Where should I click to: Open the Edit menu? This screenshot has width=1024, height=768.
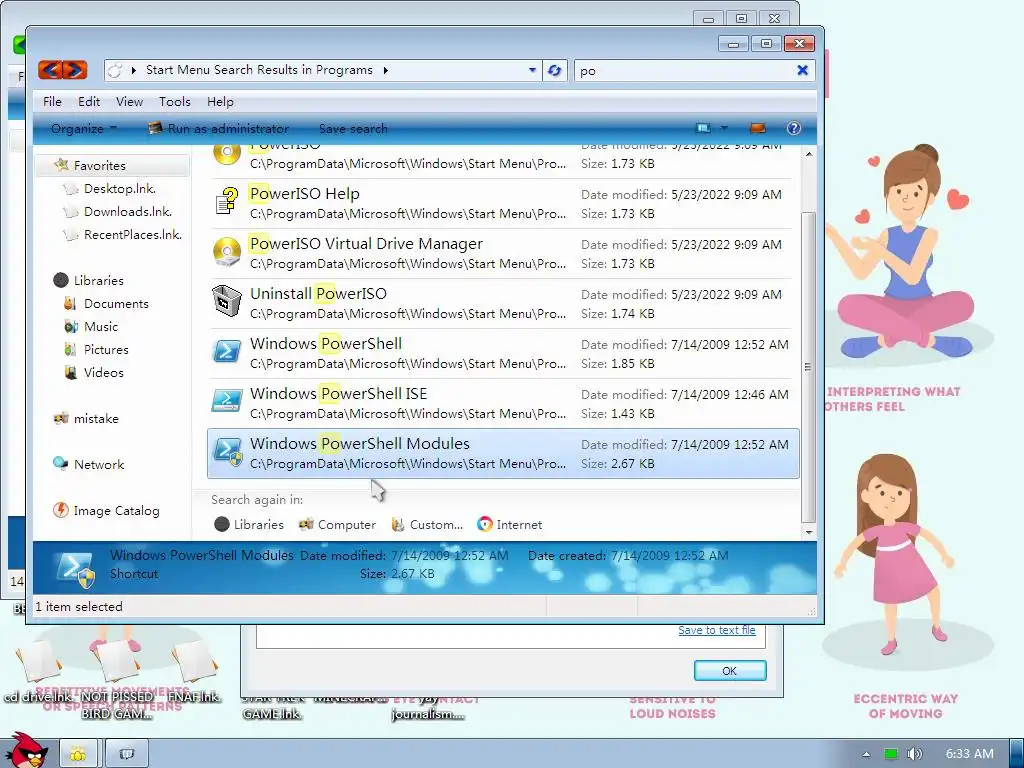click(x=89, y=101)
